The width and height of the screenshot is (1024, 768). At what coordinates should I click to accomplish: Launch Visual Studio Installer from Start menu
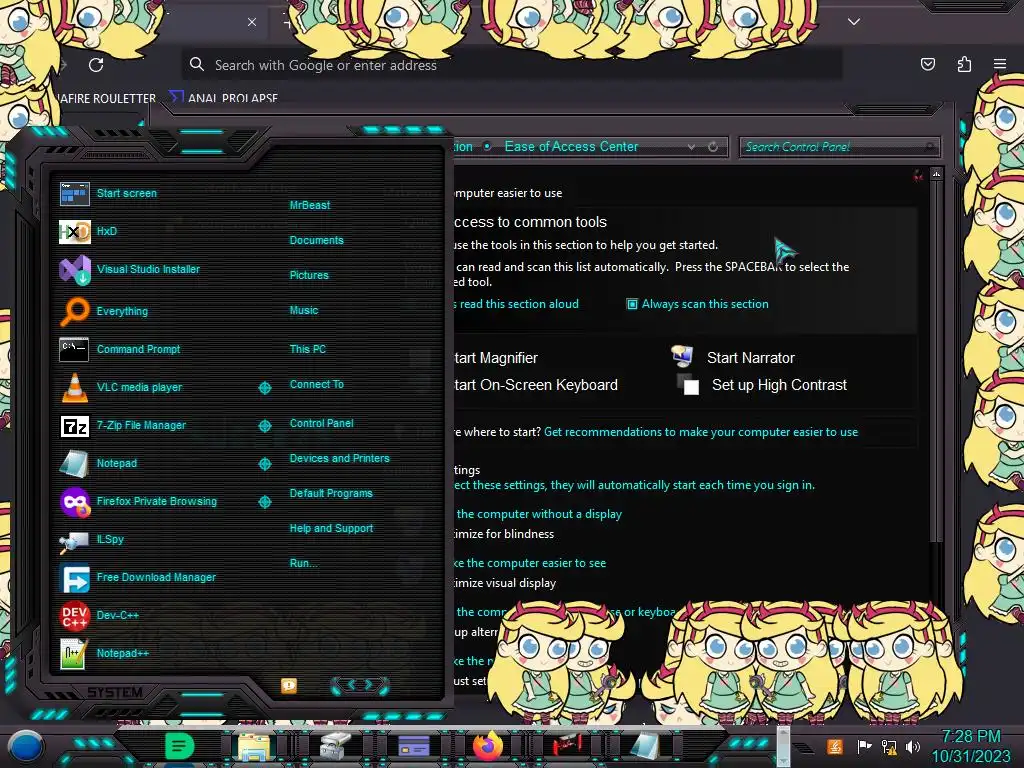129,269
